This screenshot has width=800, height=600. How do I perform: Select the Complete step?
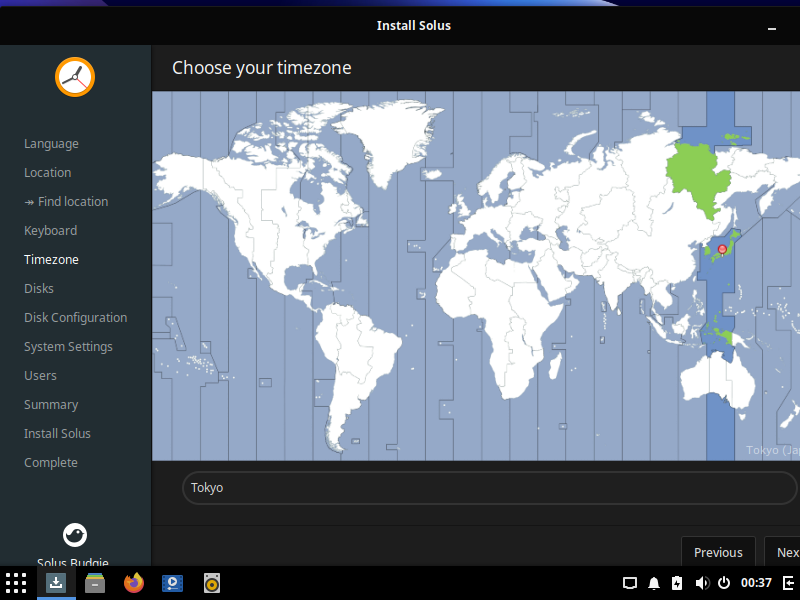click(x=51, y=463)
